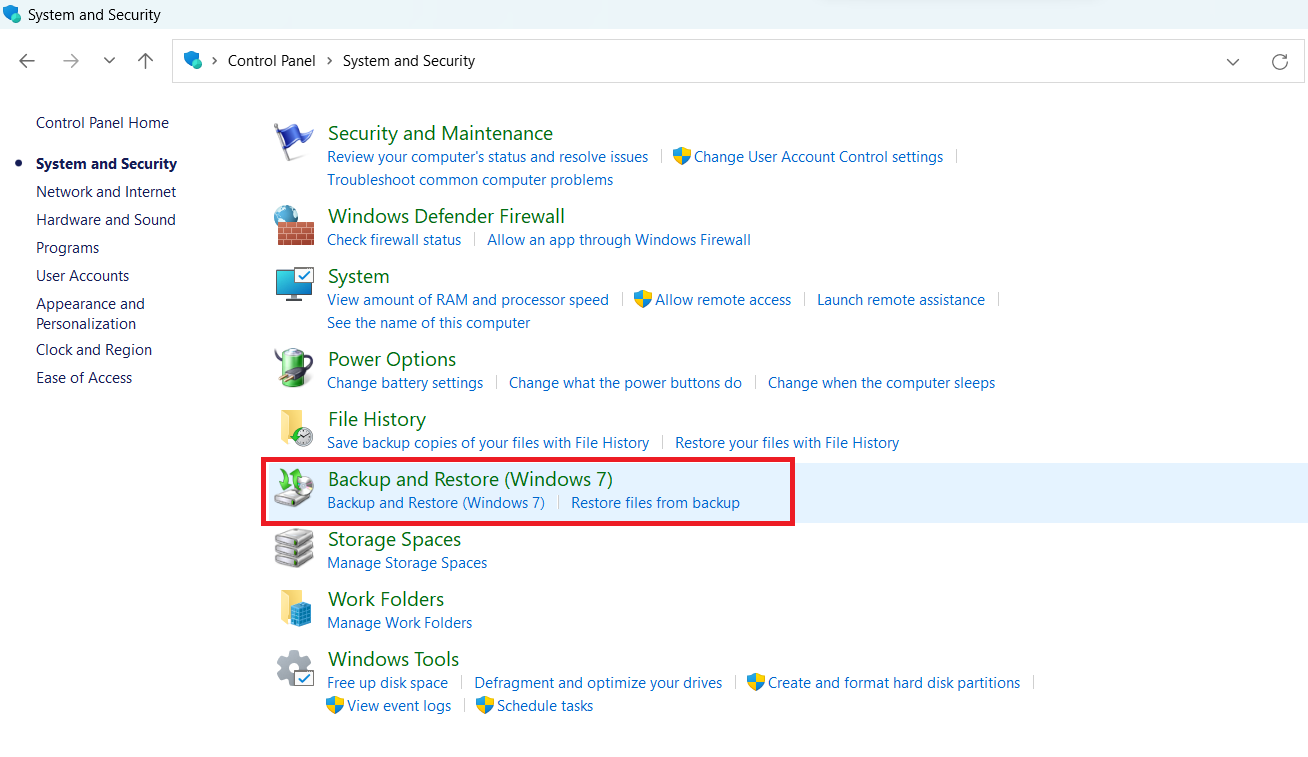Select Hardware and Sound in sidebar

106,220
